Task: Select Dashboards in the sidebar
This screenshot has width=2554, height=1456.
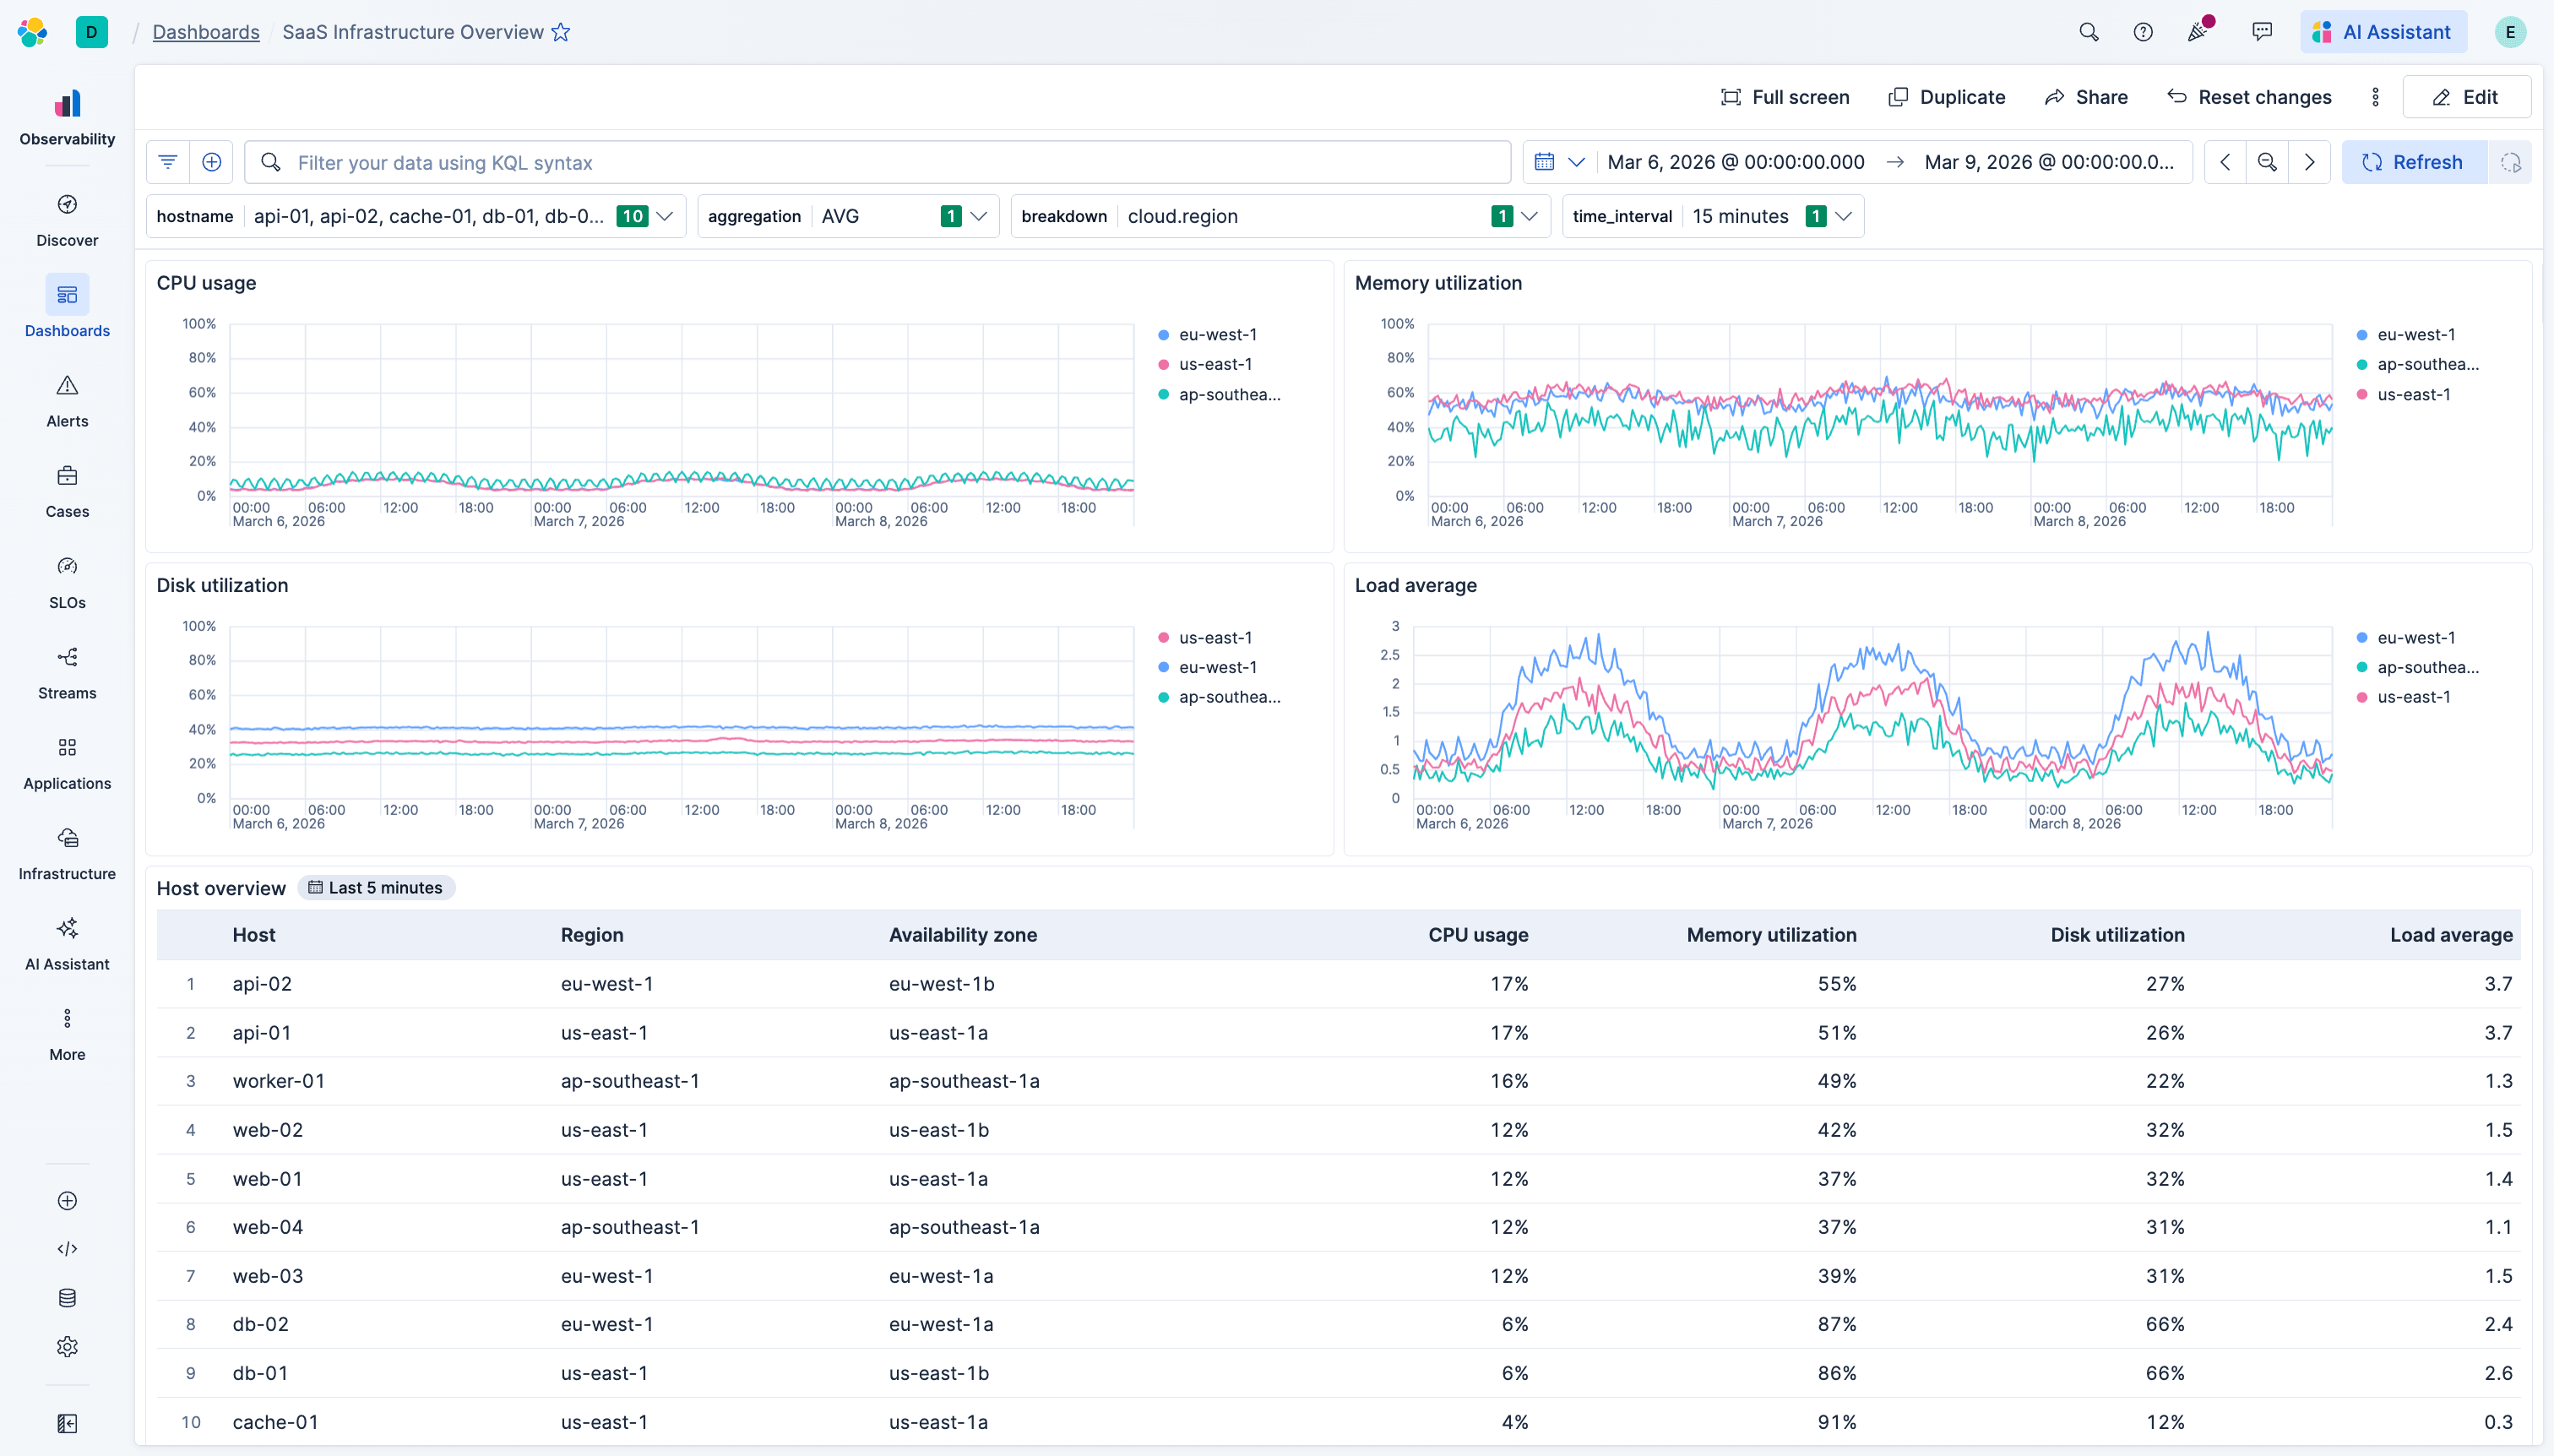Action: click(x=67, y=309)
